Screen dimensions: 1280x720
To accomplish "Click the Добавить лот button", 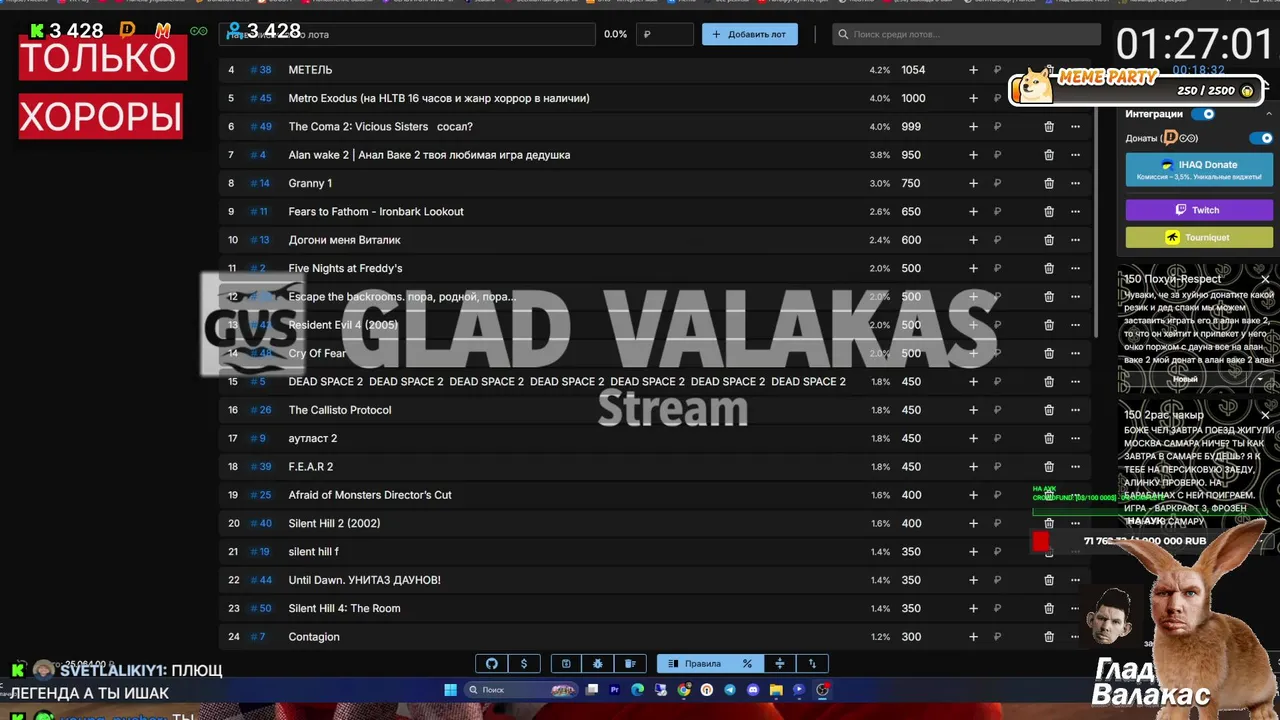I will (750, 34).
